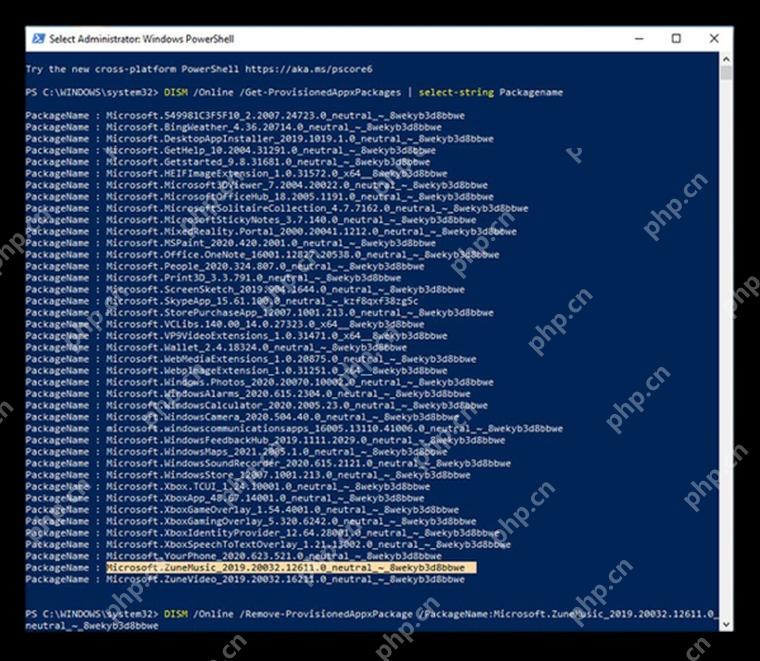Select the Microsoft.WindowsCalculator package line
Screen dimensions: 760x661
click(256, 406)
